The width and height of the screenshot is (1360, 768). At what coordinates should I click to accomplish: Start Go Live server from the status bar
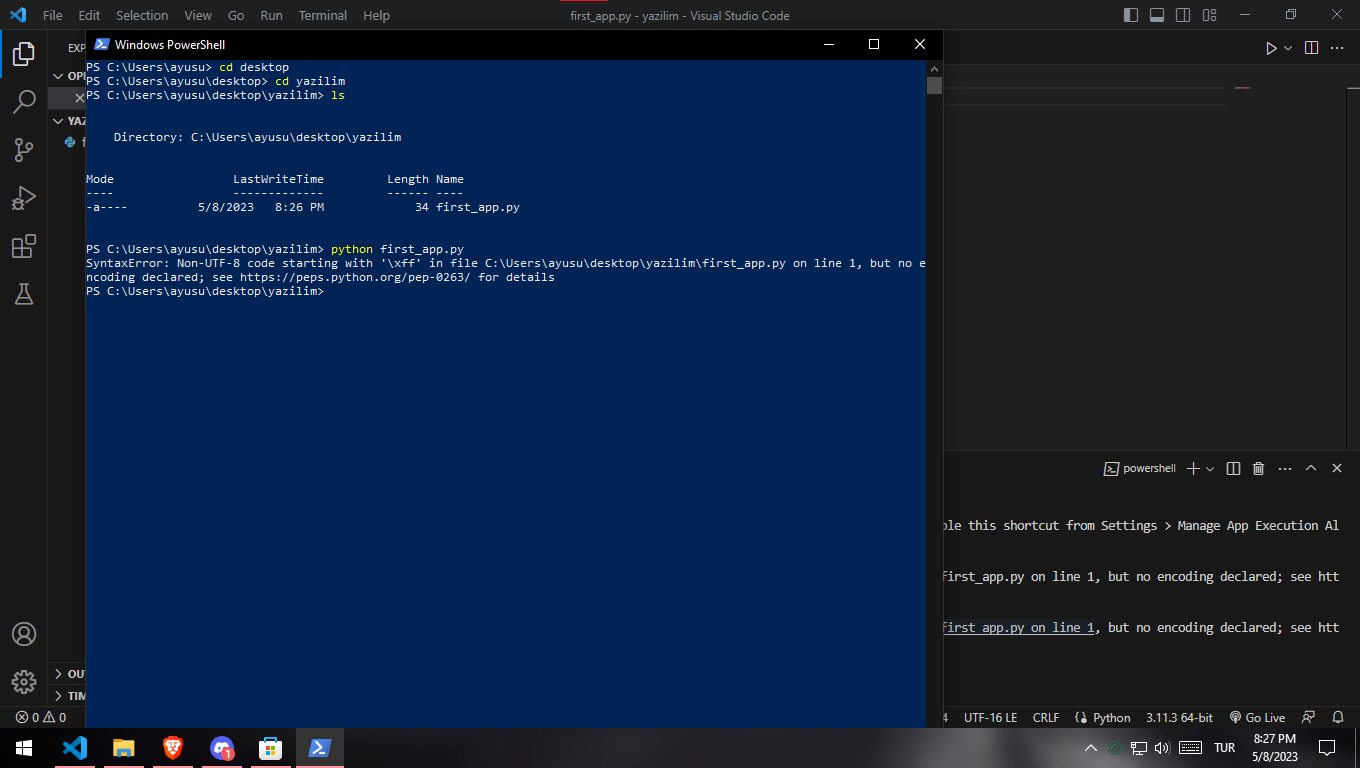(1258, 718)
